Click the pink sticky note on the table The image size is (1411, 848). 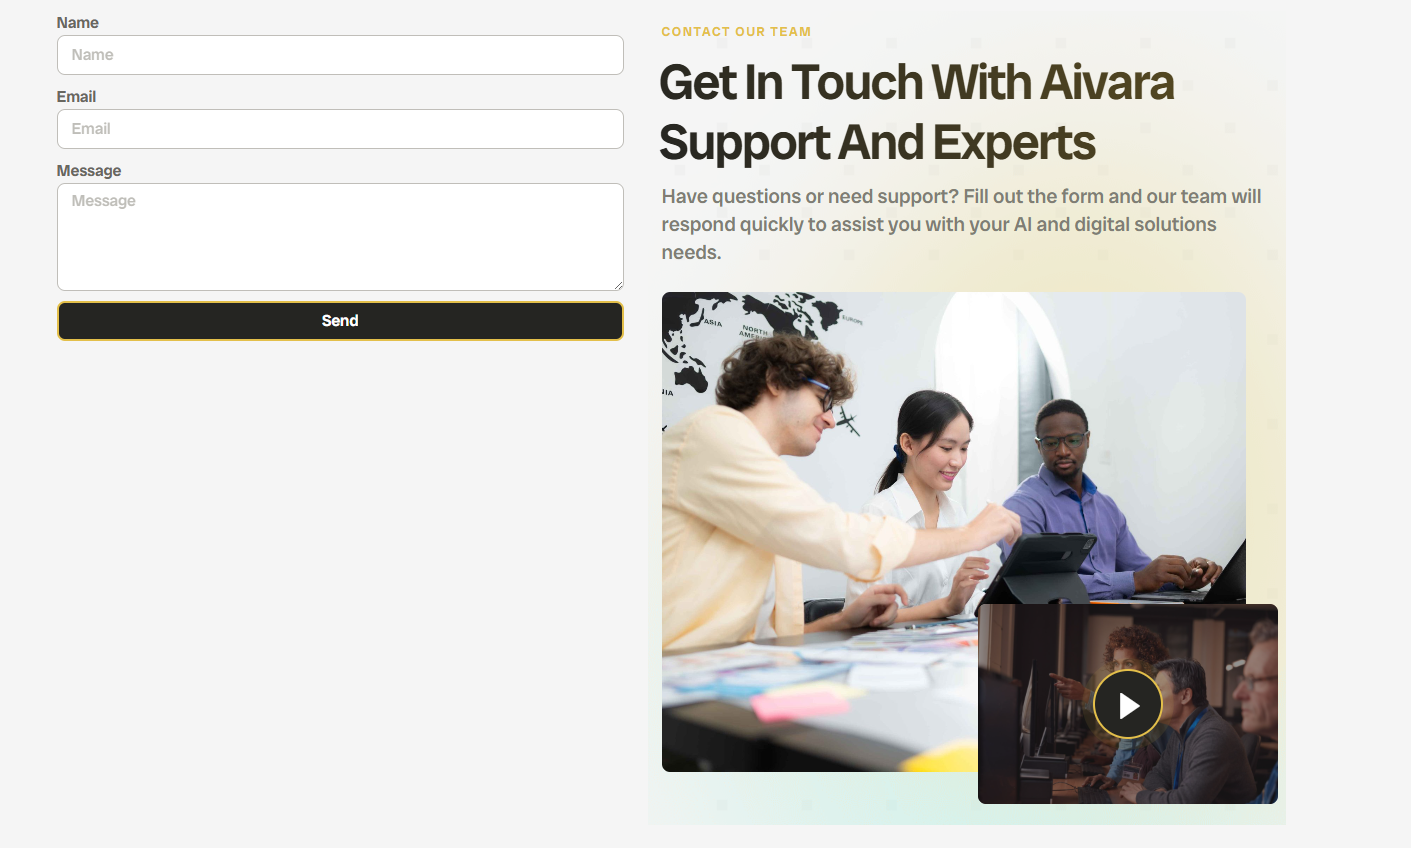point(800,705)
